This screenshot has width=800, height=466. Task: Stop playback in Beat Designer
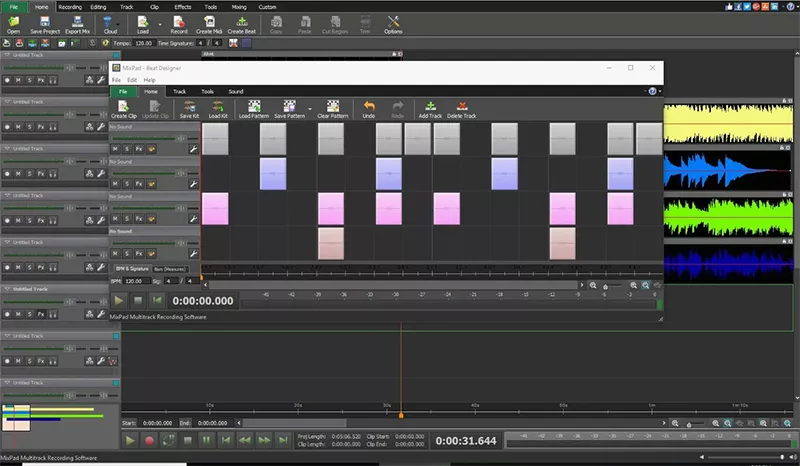click(138, 301)
